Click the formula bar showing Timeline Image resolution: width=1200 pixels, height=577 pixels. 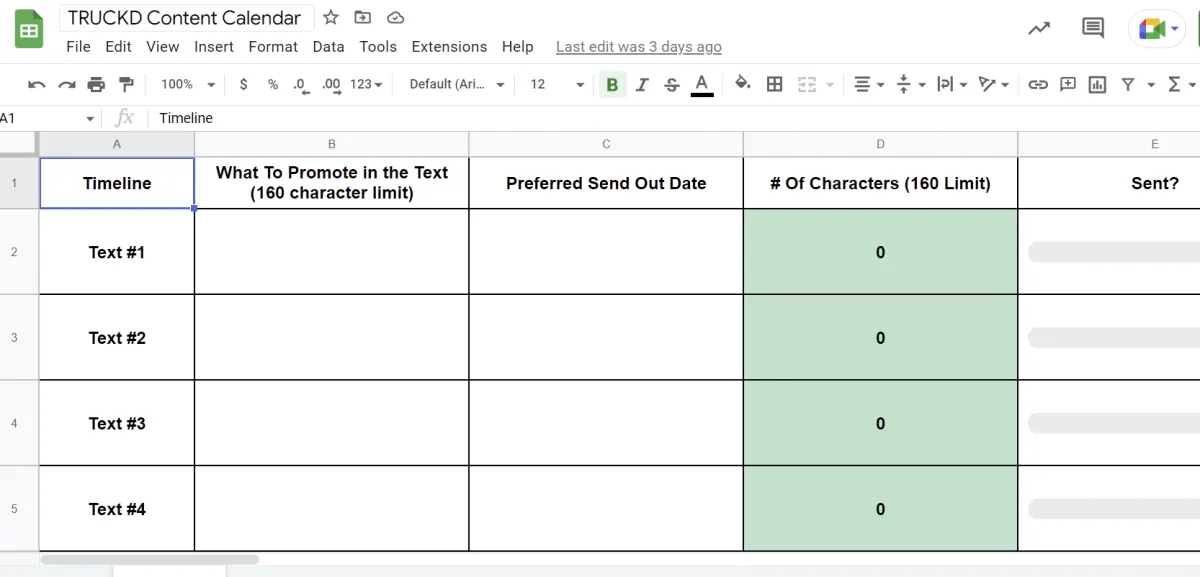point(675,118)
